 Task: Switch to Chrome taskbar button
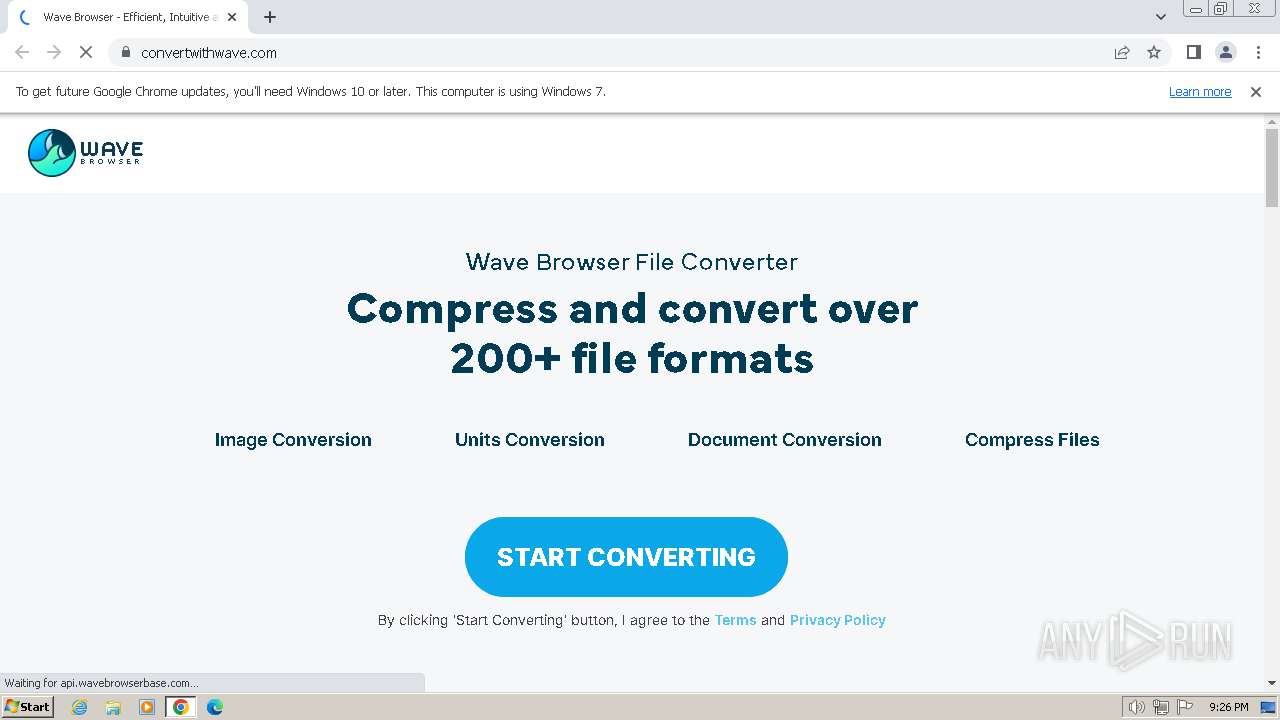[x=181, y=707]
